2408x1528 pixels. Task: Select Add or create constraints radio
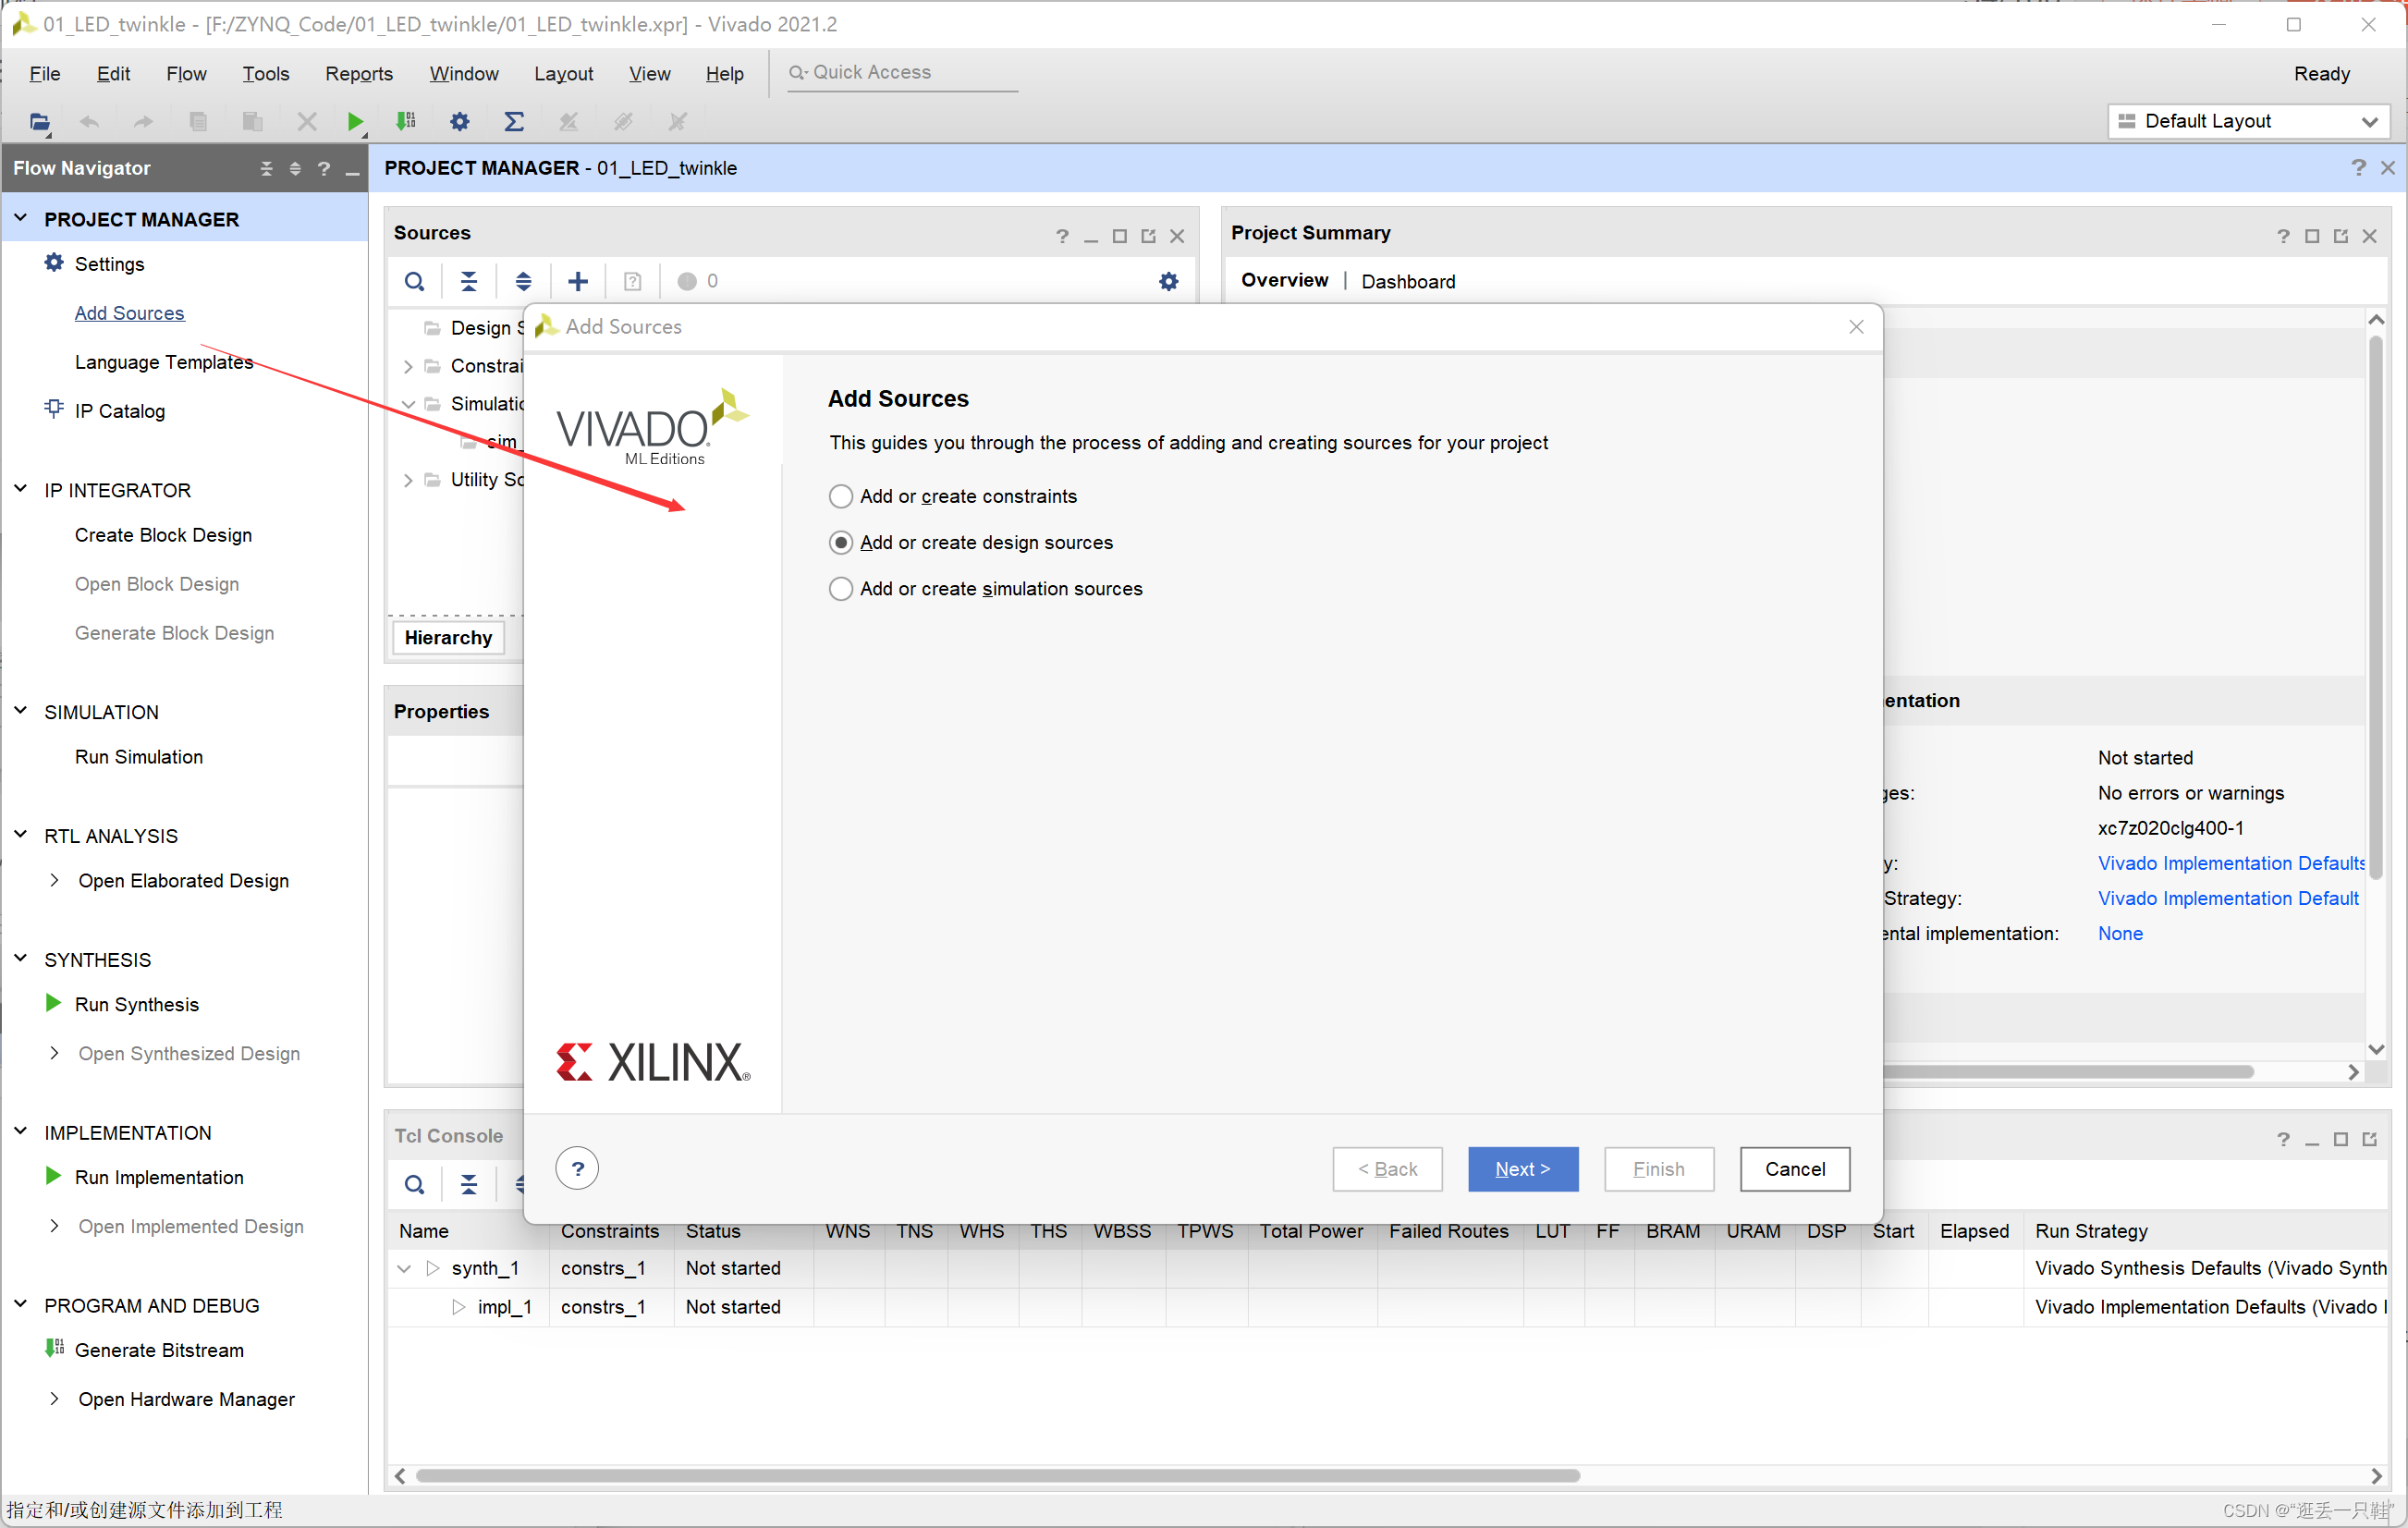pyautogui.click(x=841, y=497)
